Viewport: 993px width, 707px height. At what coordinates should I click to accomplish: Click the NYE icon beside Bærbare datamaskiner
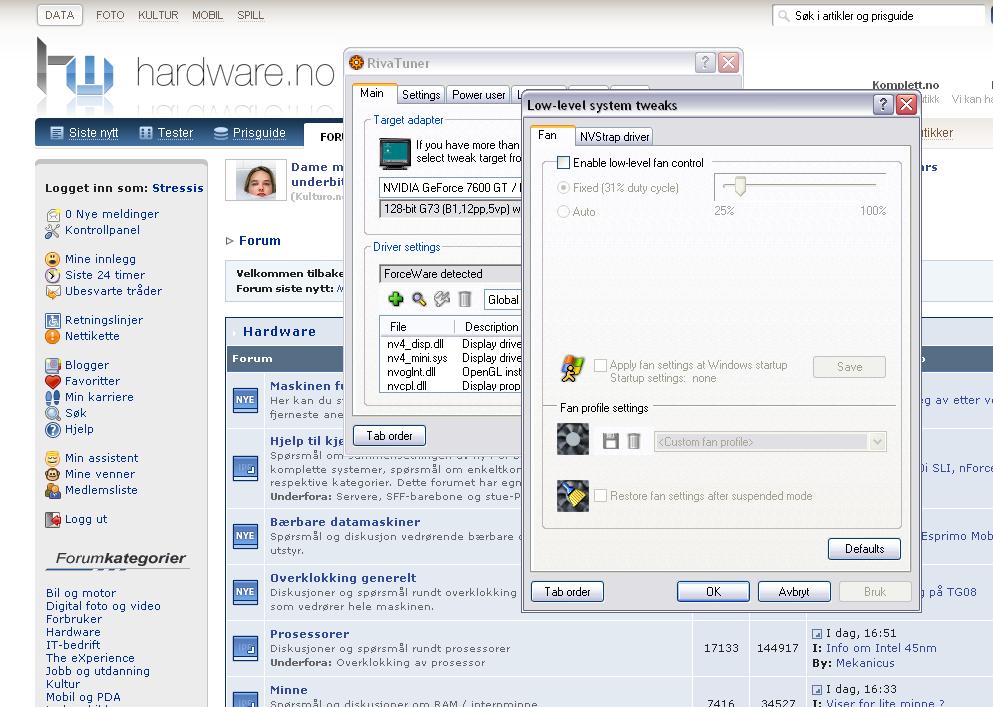(x=245, y=535)
